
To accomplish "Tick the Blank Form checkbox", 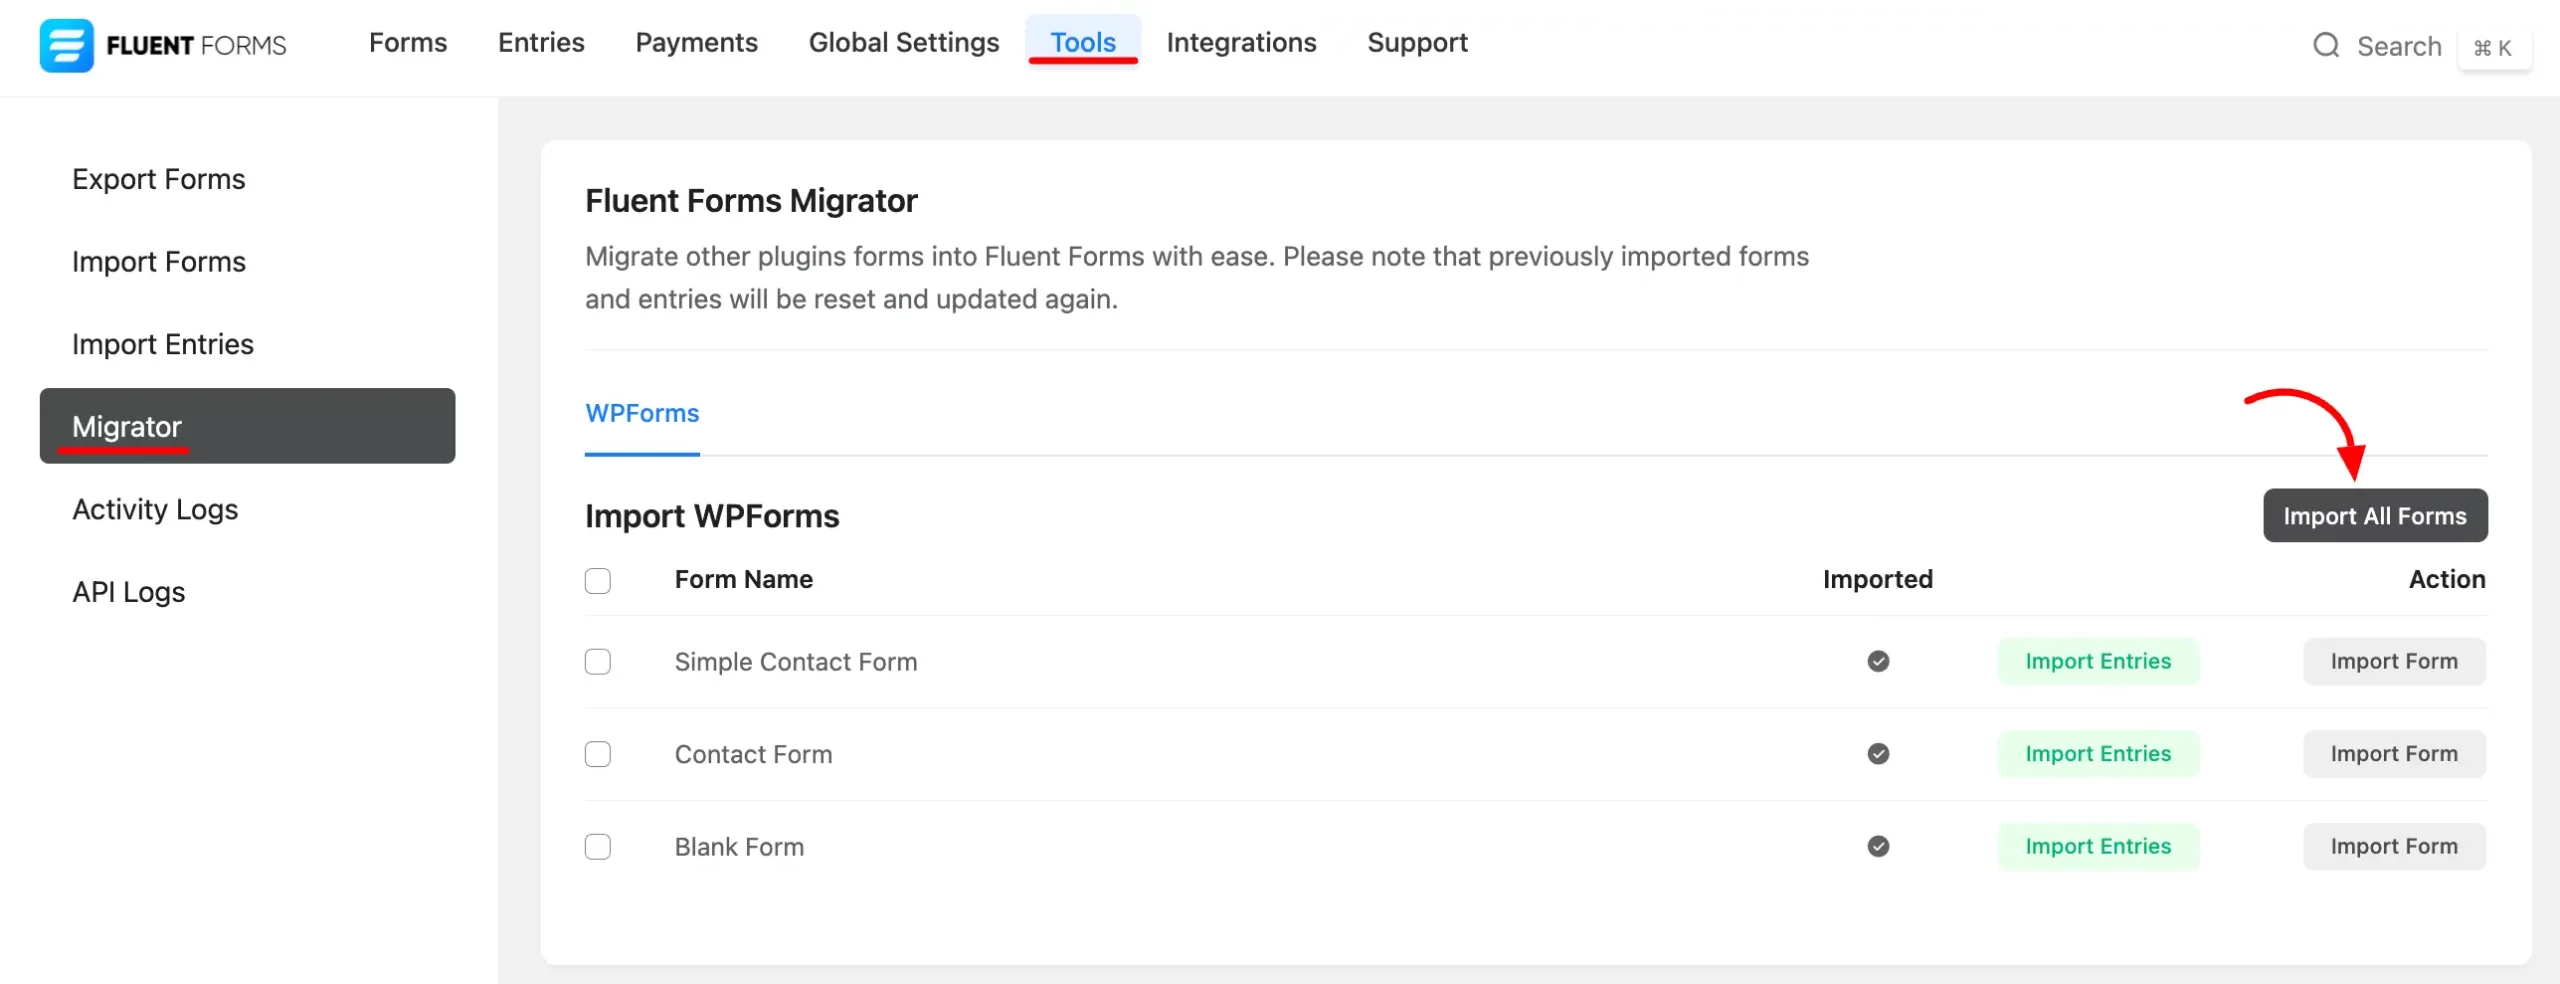I will pyautogui.click(x=598, y=847).
